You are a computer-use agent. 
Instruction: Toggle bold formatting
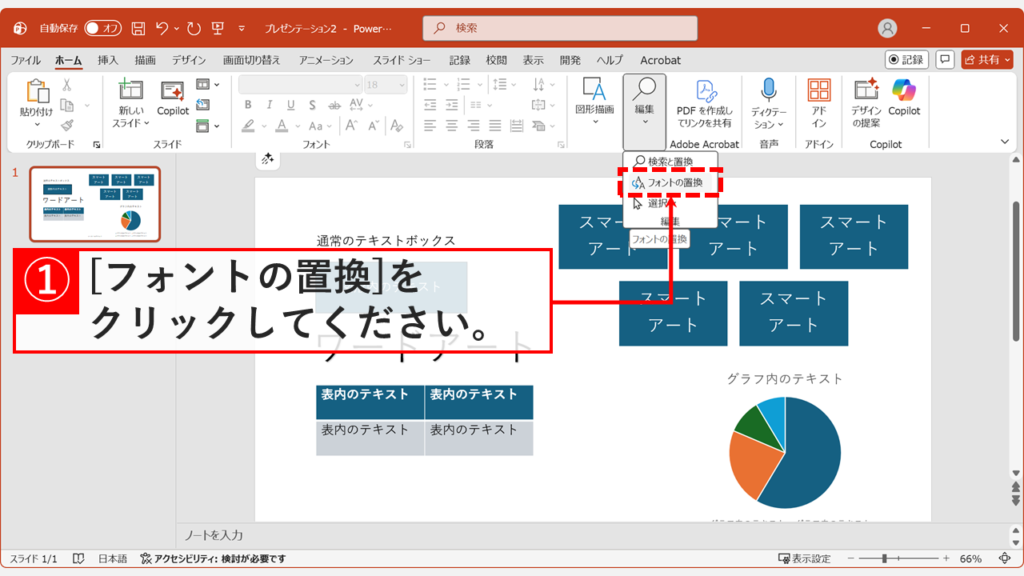click(248, 104)
